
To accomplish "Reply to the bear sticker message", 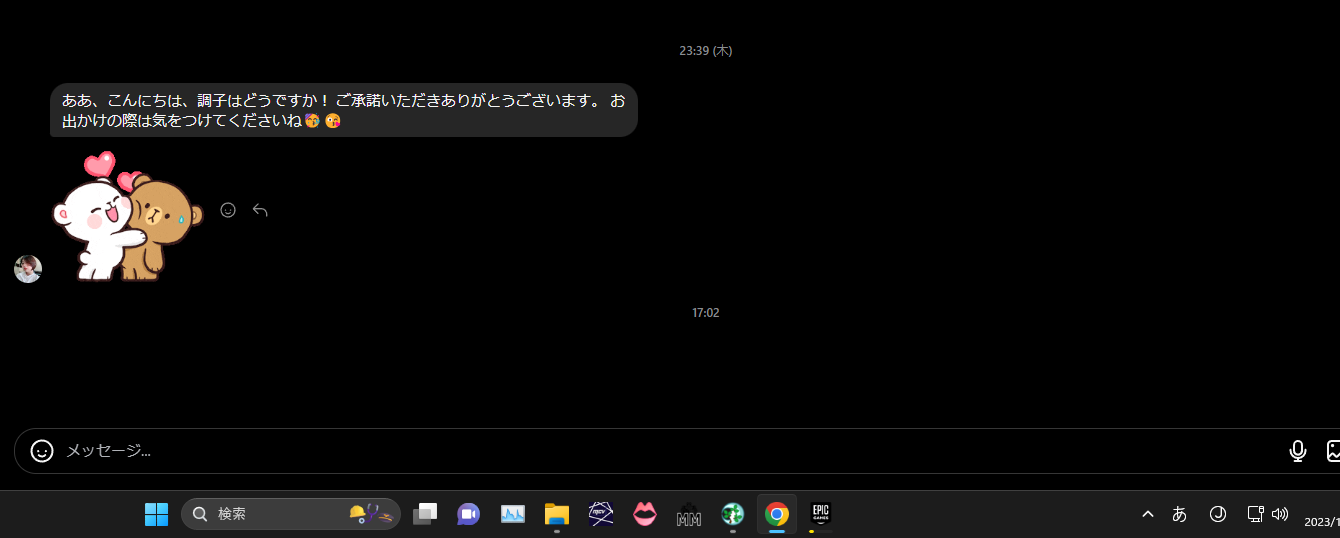I will click(260, 210).
